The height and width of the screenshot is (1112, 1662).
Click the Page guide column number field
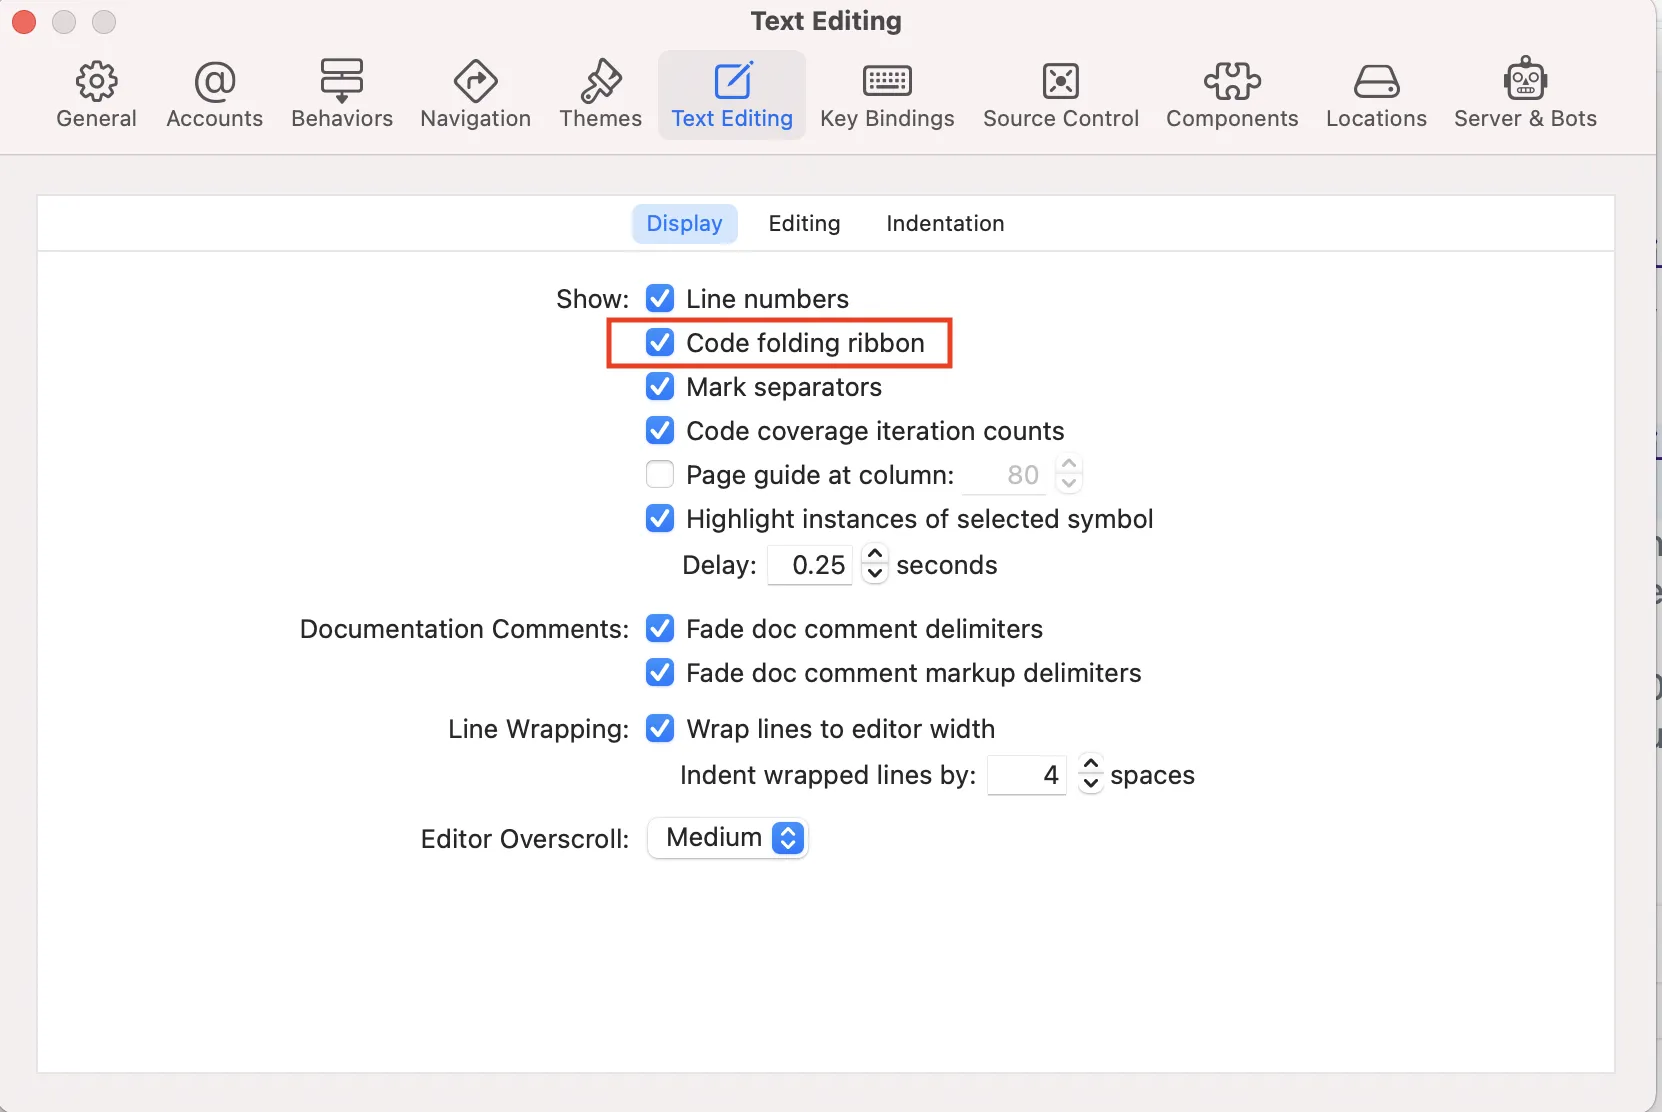1004,475
